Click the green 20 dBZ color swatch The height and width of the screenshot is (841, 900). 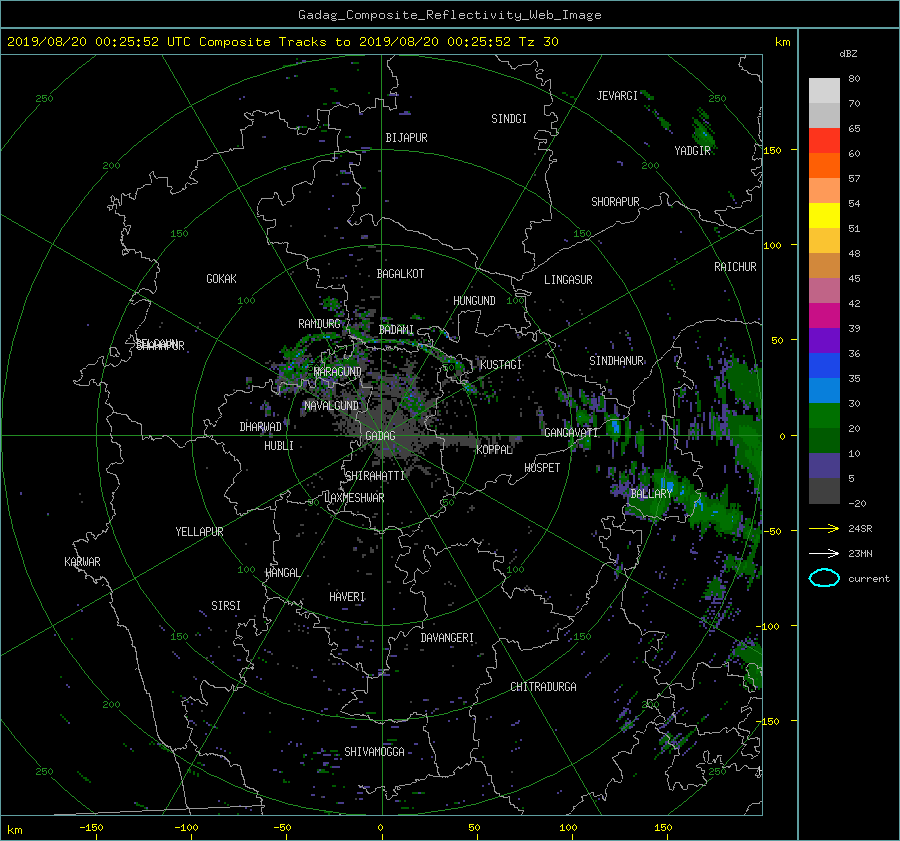(x=824, y=416)
